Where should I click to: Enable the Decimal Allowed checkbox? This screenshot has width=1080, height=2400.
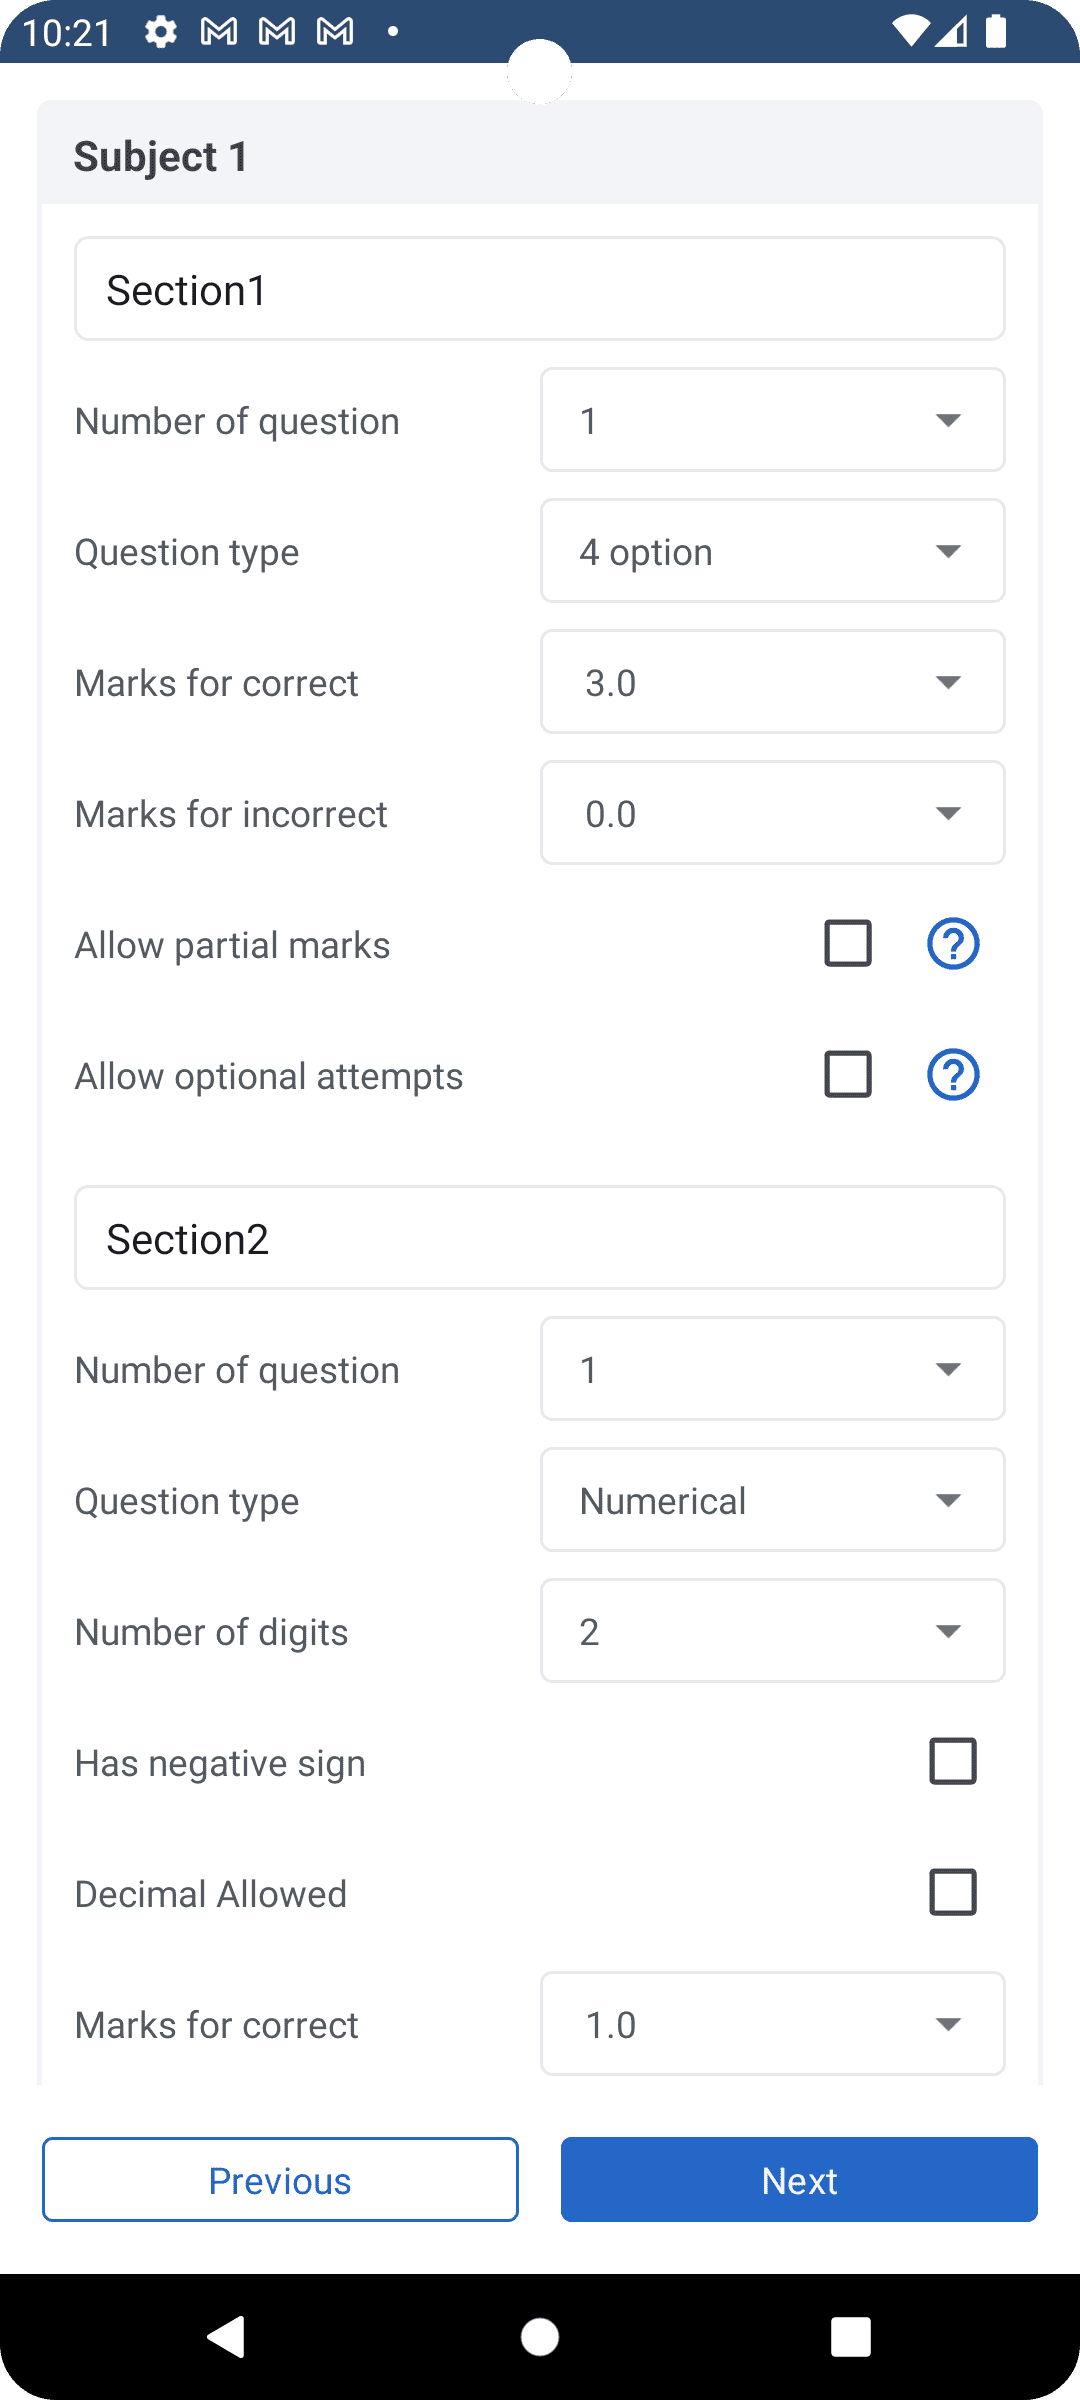coord(952,1893)
